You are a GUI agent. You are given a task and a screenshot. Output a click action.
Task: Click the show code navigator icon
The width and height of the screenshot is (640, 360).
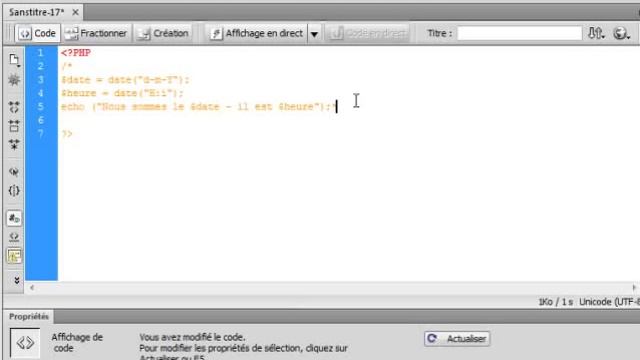[x=14, y=80]
